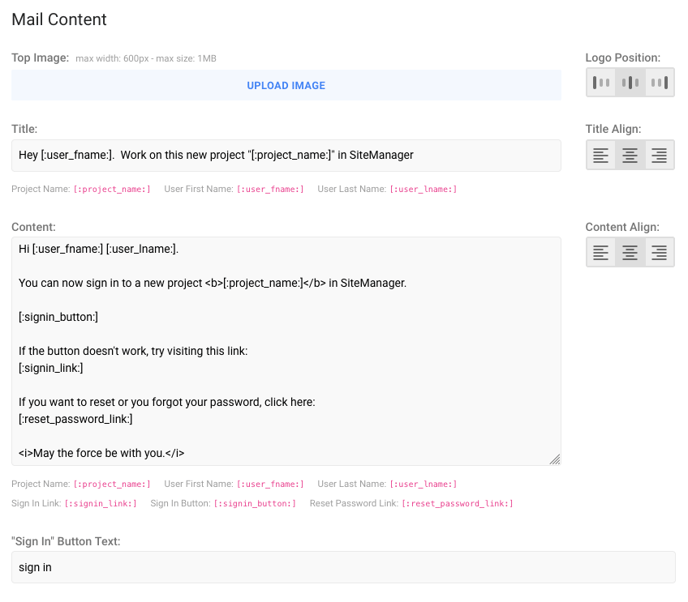Click the "Sign In" Button Text field
This screenshot has height=602, width=688.
(343, 567)
